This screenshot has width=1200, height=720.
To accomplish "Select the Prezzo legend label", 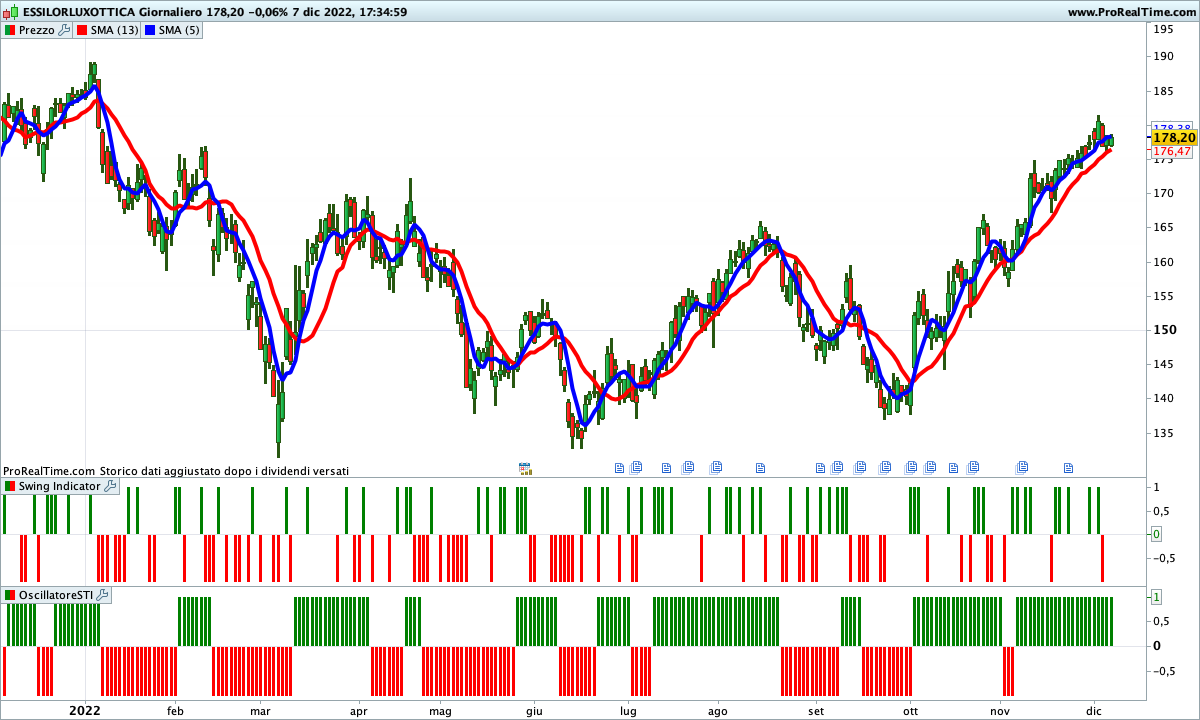I will [37, 30].
